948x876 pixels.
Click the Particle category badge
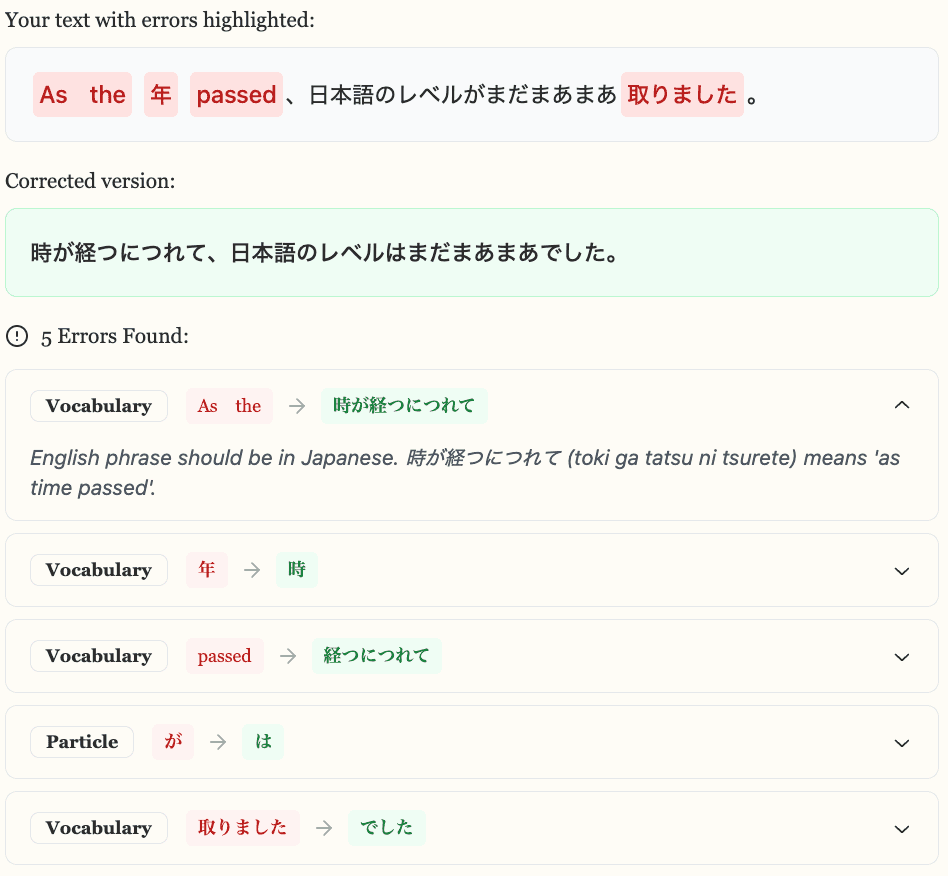82,742
